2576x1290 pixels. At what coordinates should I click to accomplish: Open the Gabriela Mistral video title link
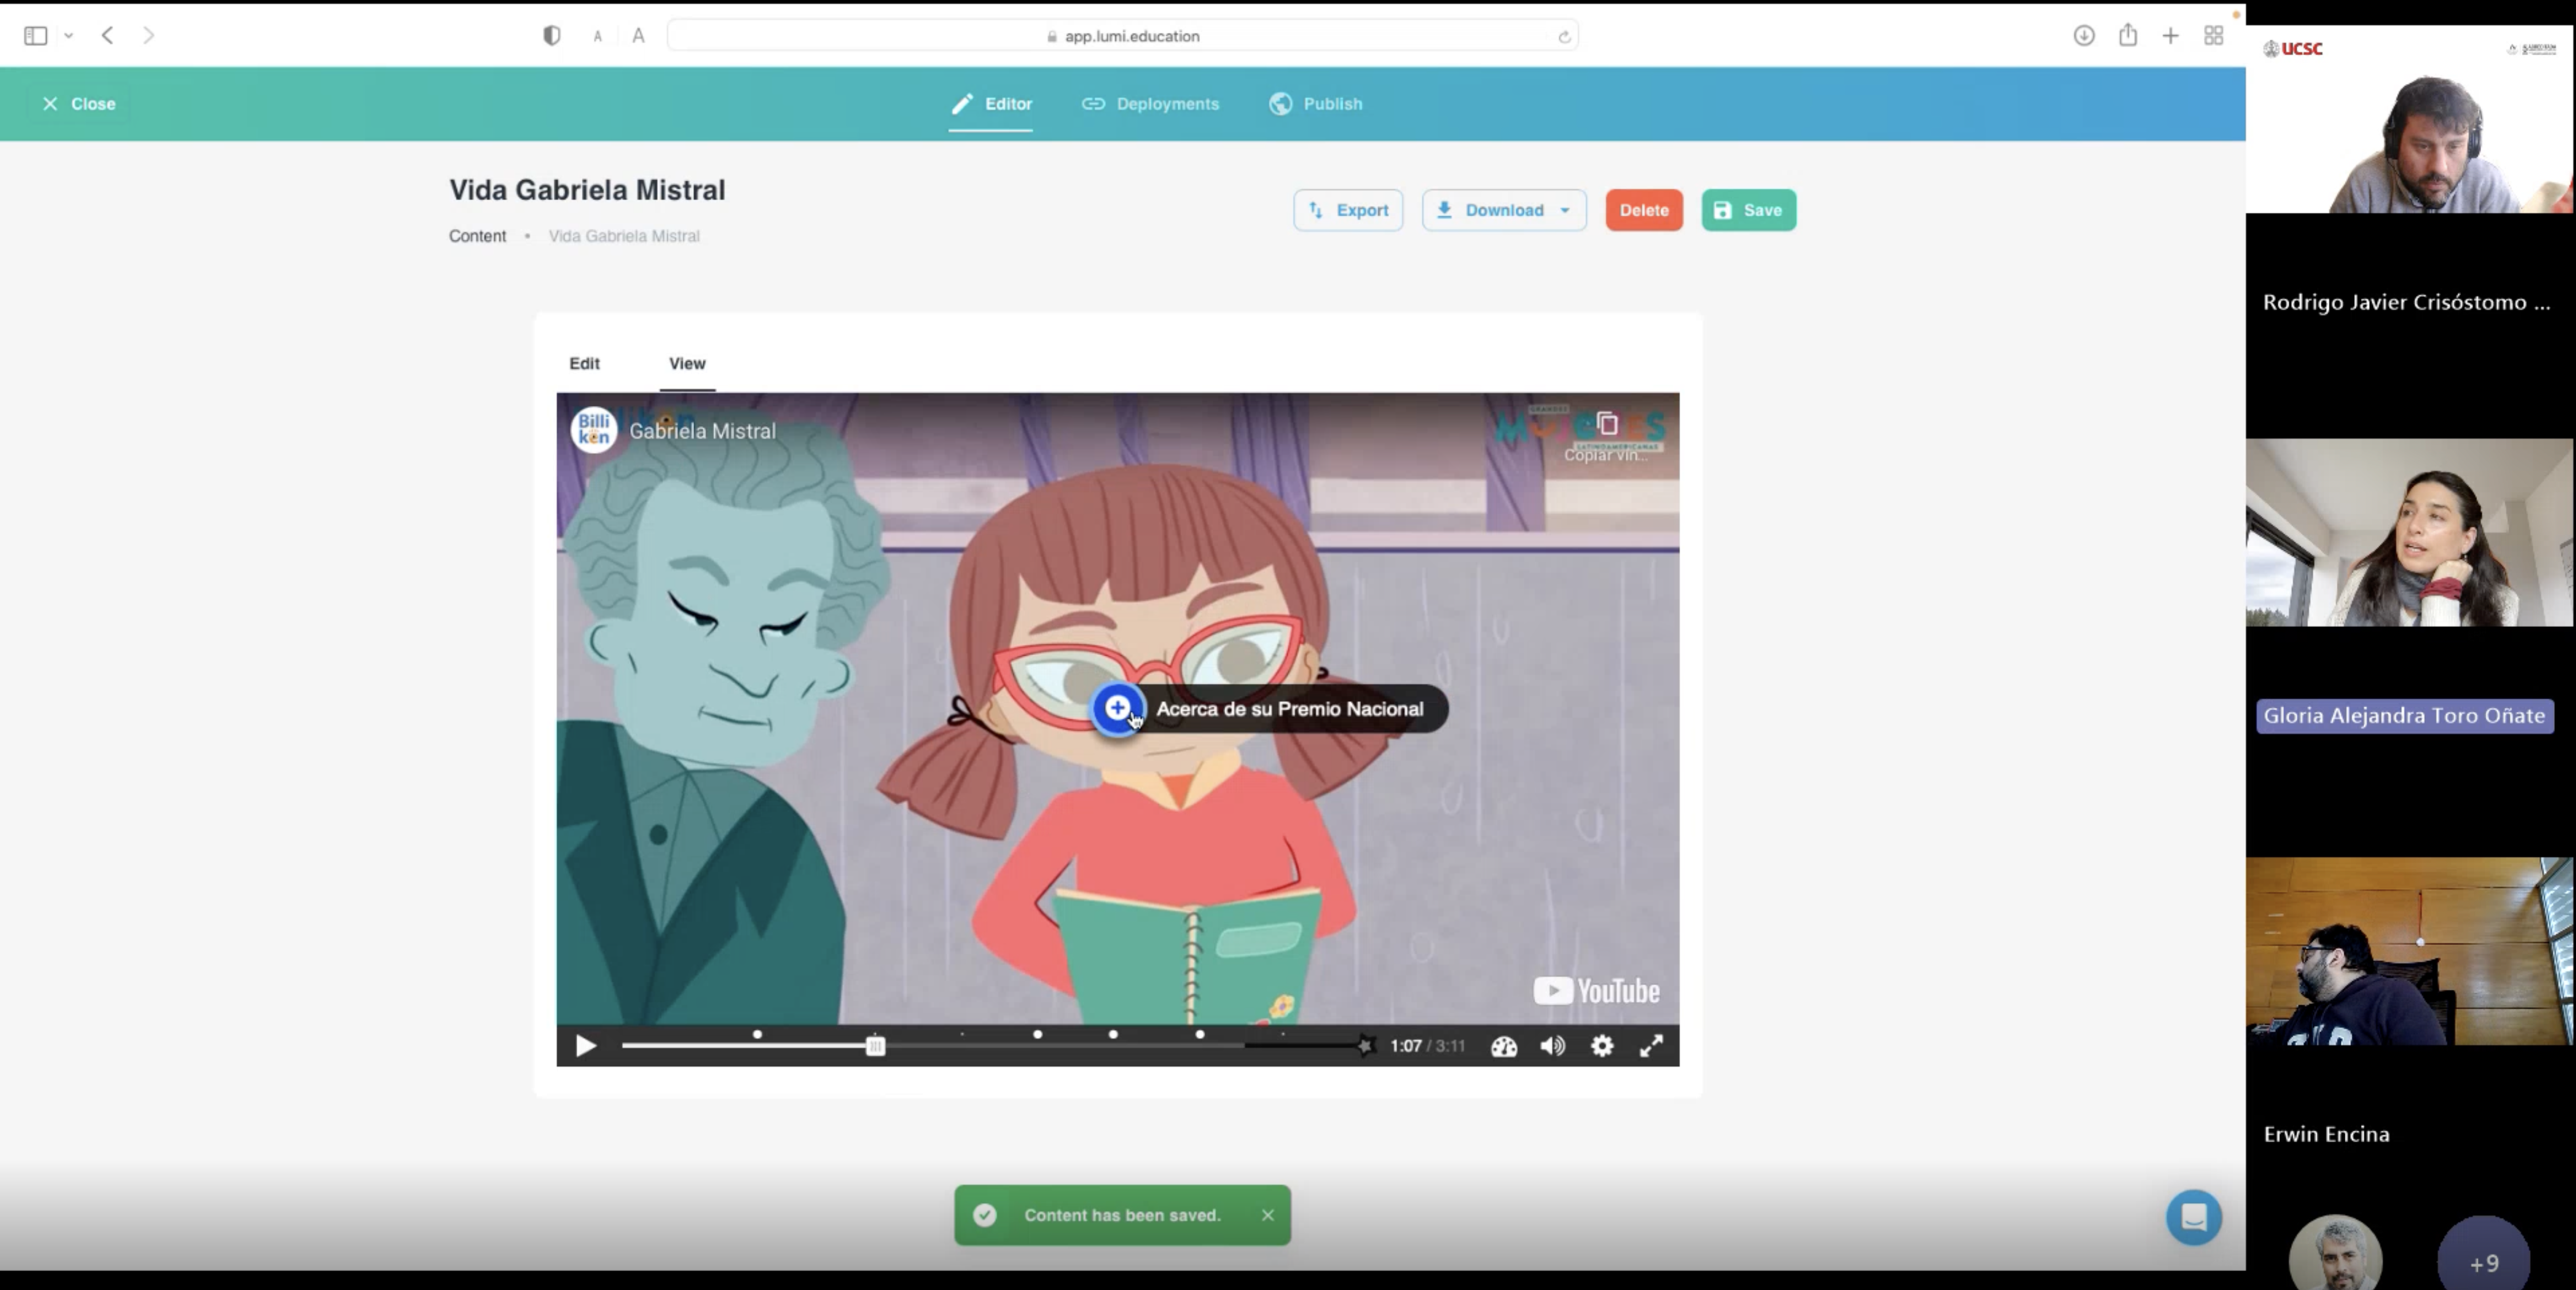click(702, 431)
